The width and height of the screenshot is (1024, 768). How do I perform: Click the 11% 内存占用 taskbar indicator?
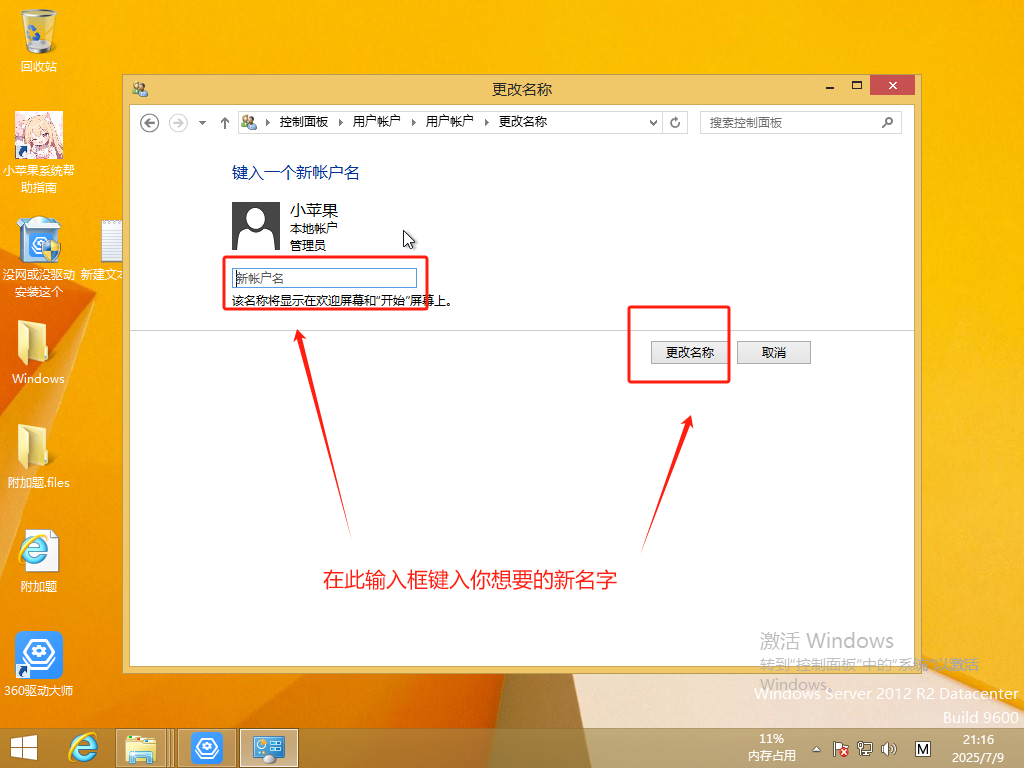click(771, 748)
